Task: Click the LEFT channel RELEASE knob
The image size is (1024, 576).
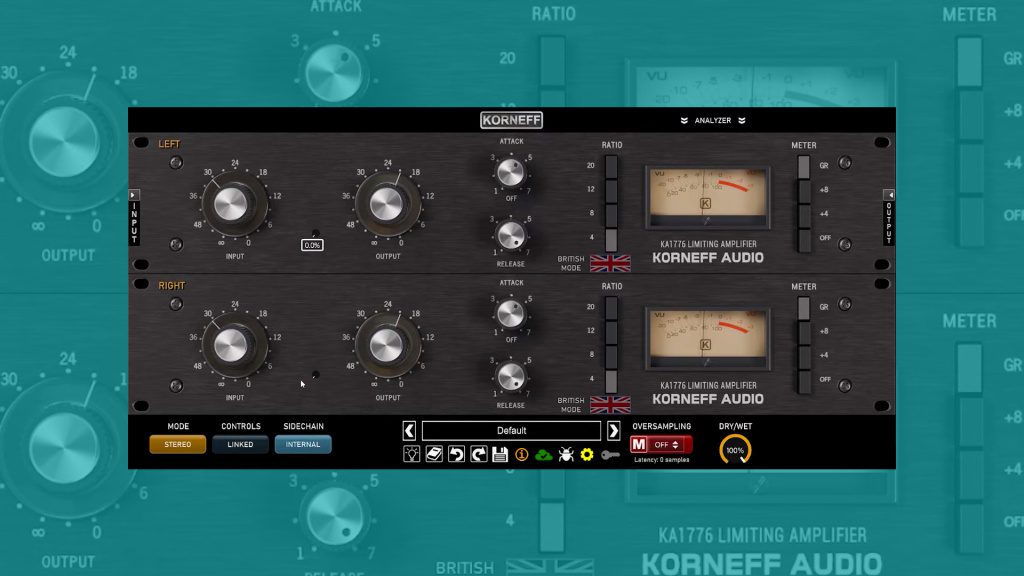Action: pyautogui.click(x=511, y=236)
